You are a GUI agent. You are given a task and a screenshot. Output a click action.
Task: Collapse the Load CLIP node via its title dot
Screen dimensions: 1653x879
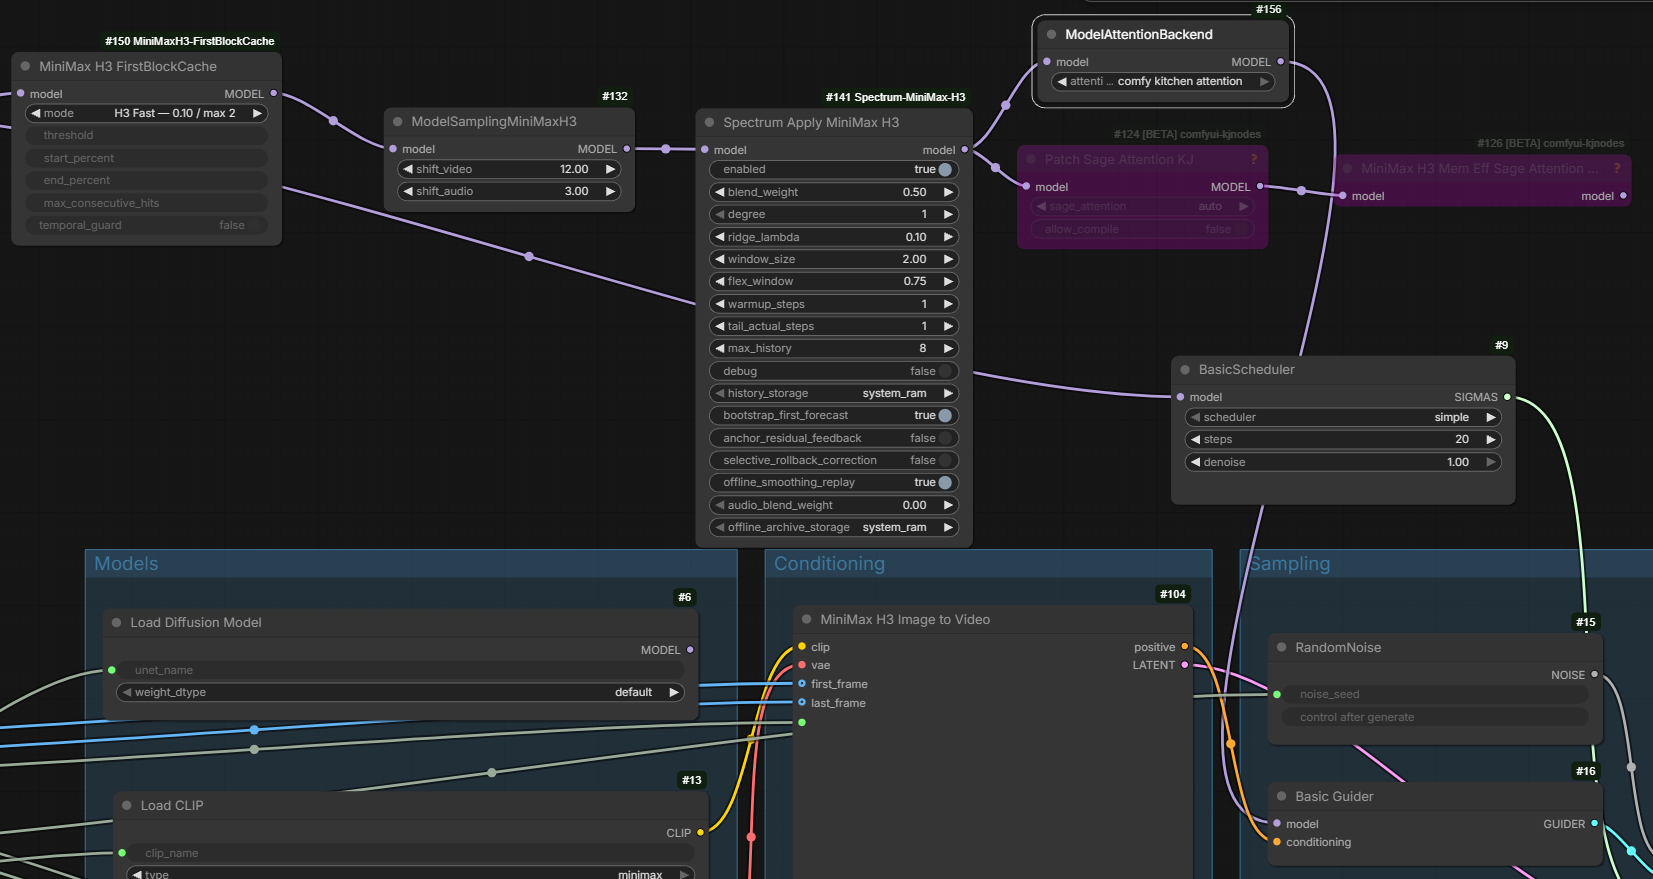127,806
